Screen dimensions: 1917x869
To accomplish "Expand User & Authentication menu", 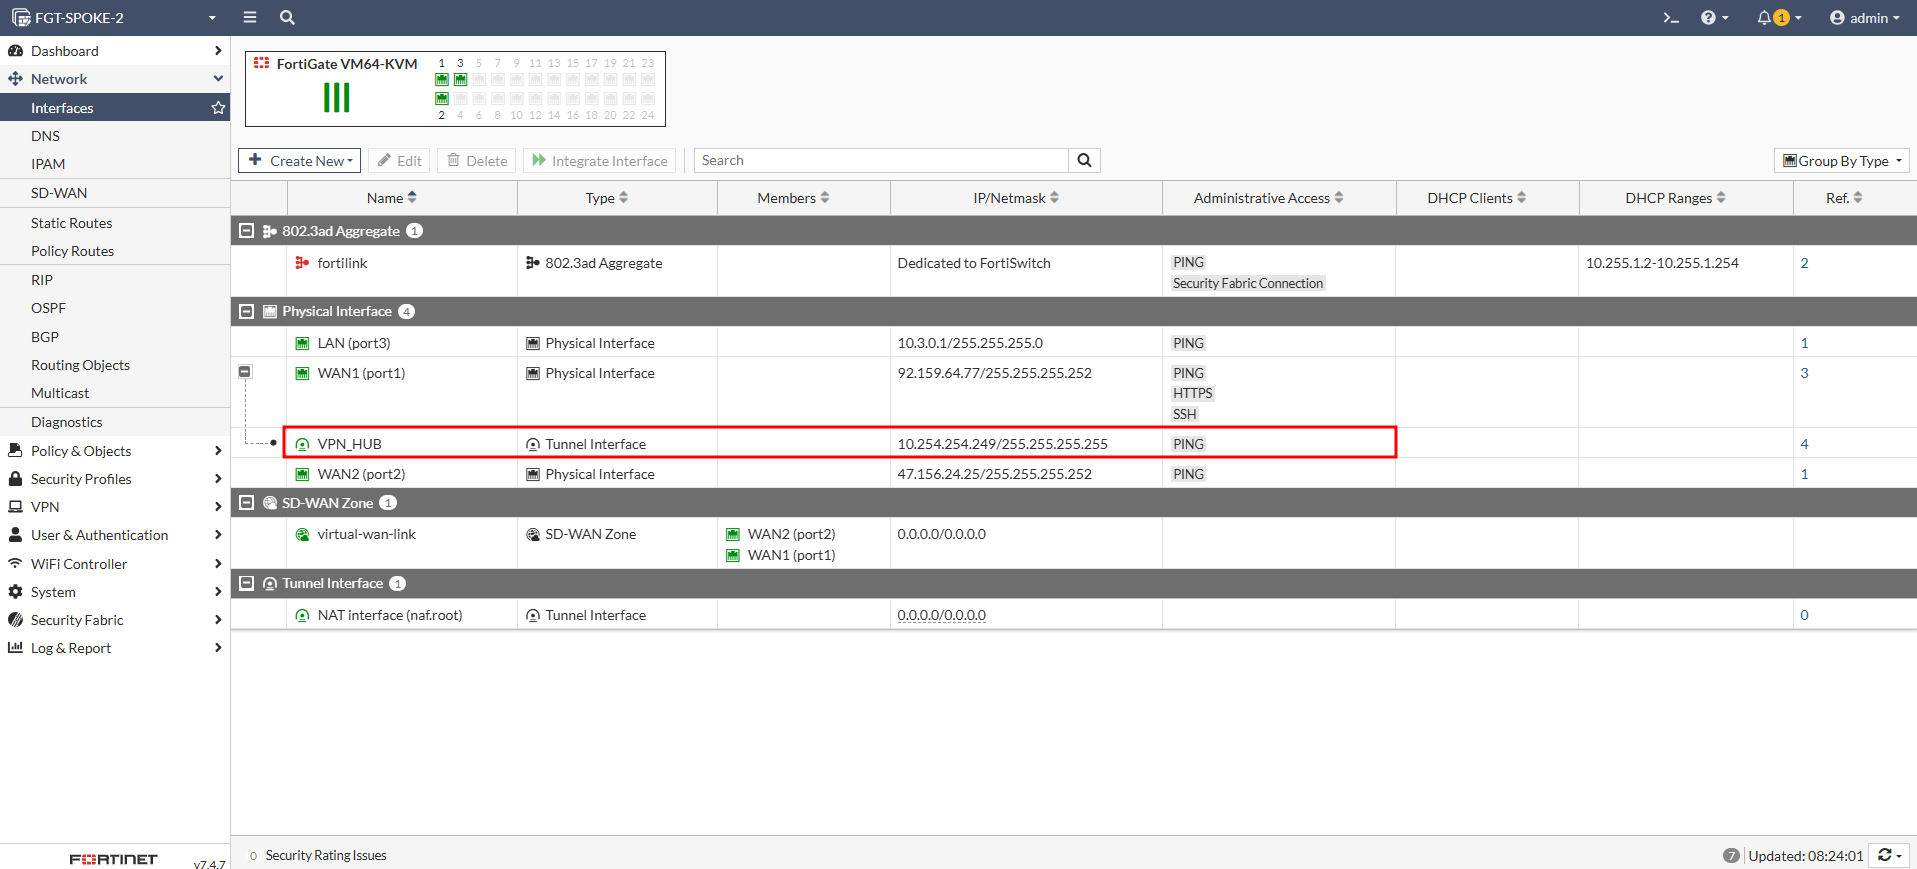I will (115, 535).
